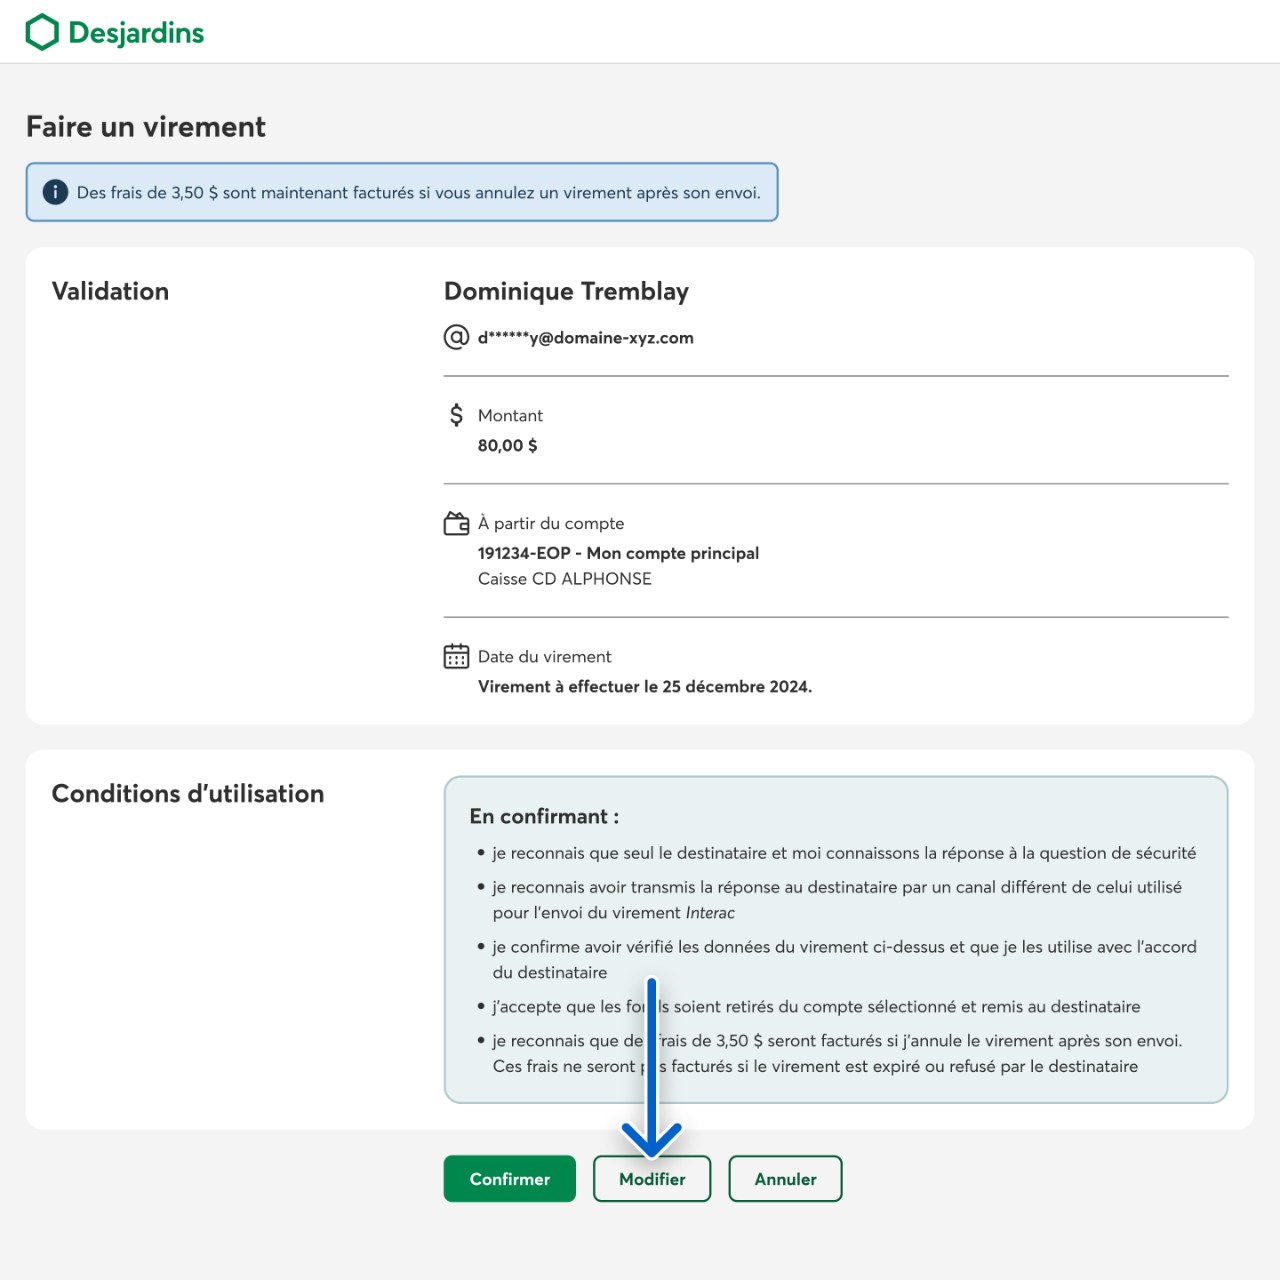
Task: Click the email @ icon beside the recipient address
Action: coord(456,337)
